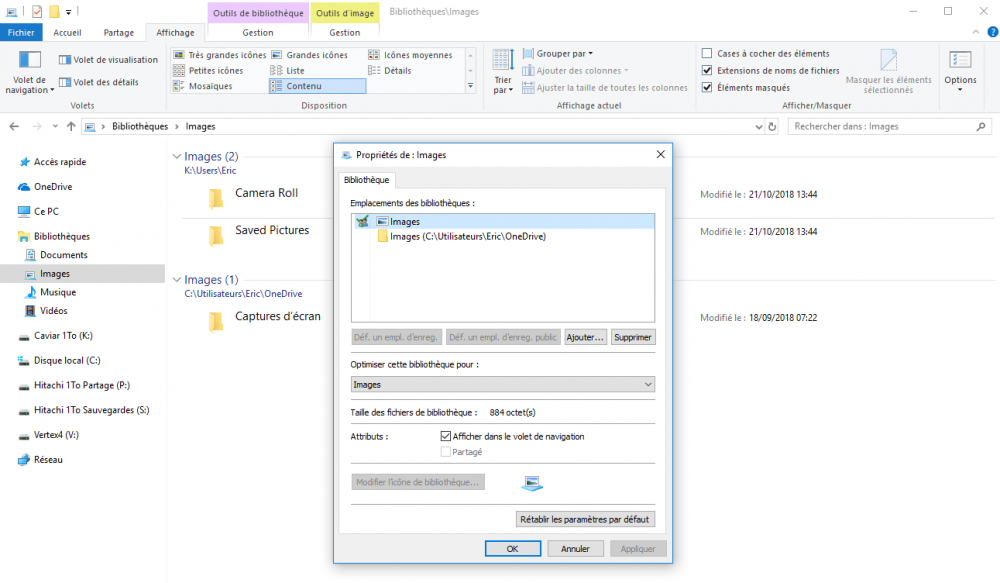Refresh the current folder view

772,126
